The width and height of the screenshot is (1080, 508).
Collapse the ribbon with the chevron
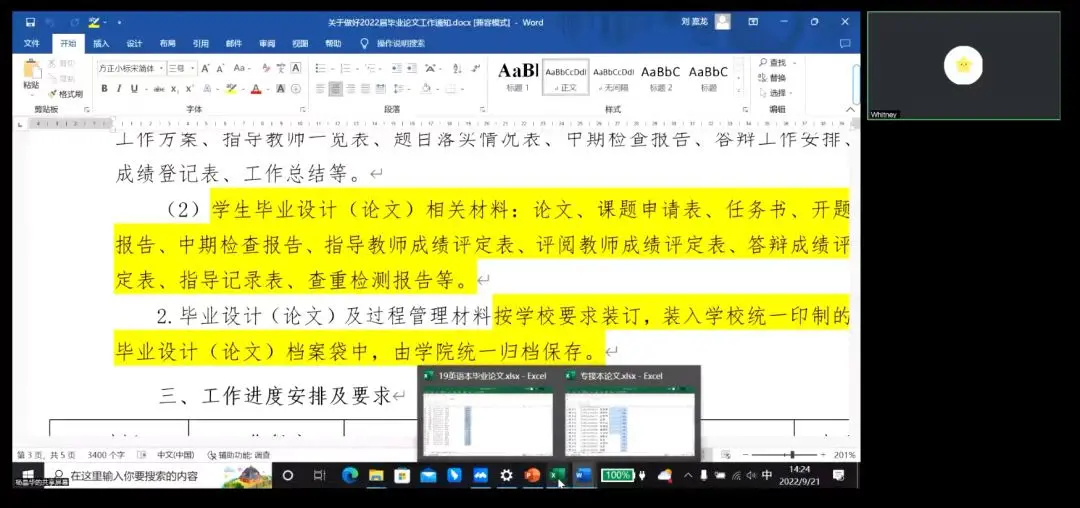point(849,109)
